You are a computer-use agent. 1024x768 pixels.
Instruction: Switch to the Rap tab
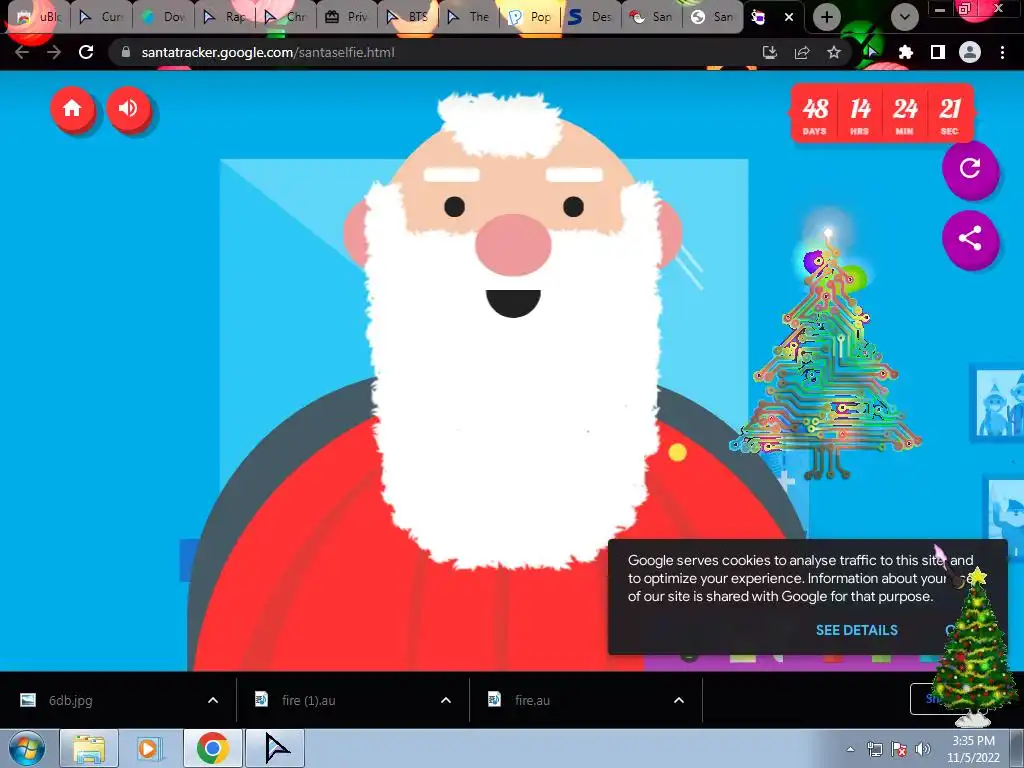[x=223, y=17]
